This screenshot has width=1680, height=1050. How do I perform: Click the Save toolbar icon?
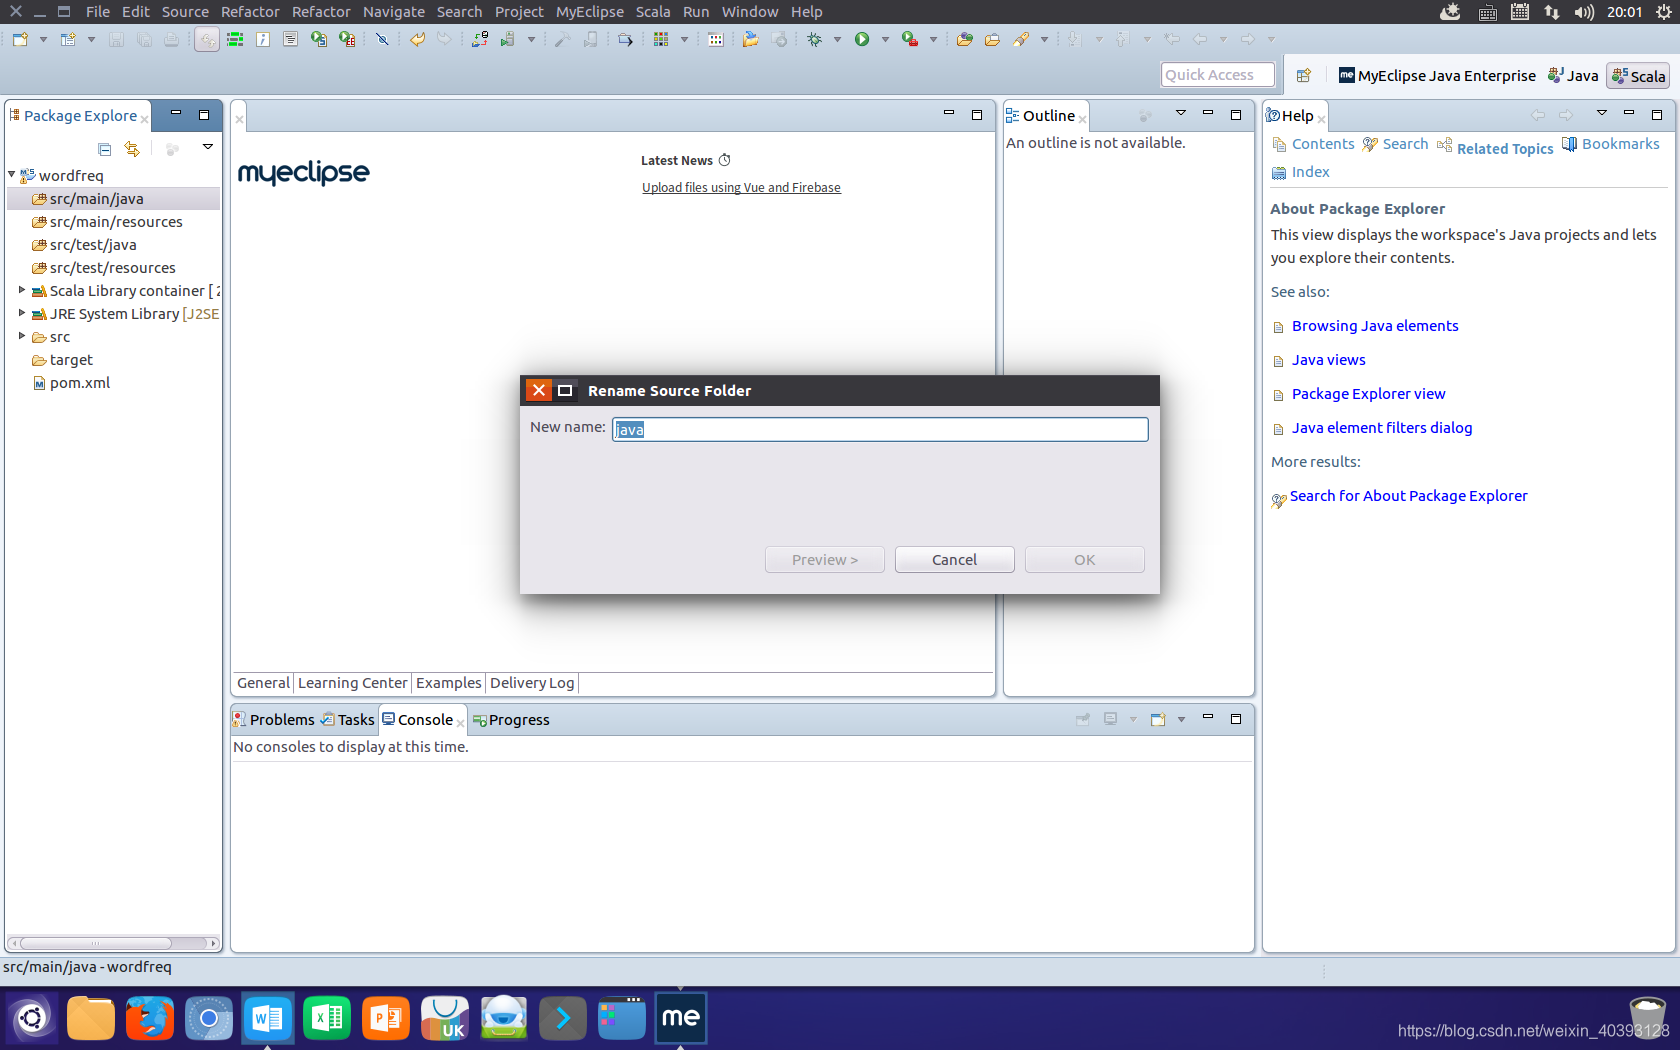(x=117, y=39)
